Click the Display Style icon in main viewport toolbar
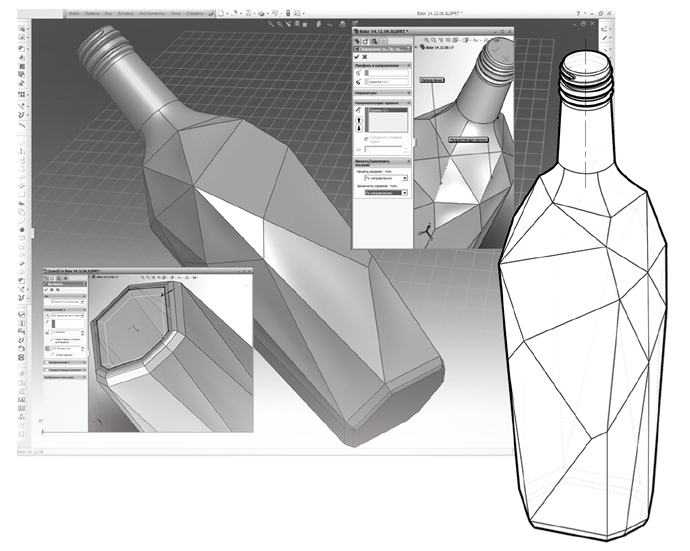This screenshot has width=690, height=551. coord(319,24)
